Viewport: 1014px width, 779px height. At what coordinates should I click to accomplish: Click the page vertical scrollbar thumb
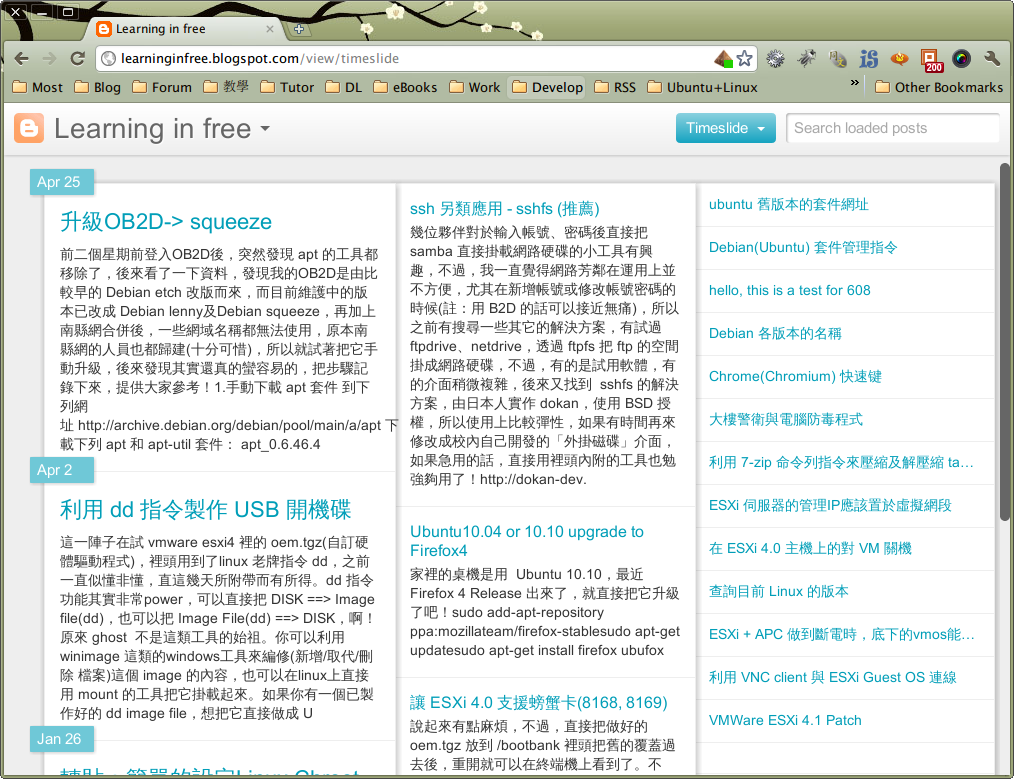1005,341
